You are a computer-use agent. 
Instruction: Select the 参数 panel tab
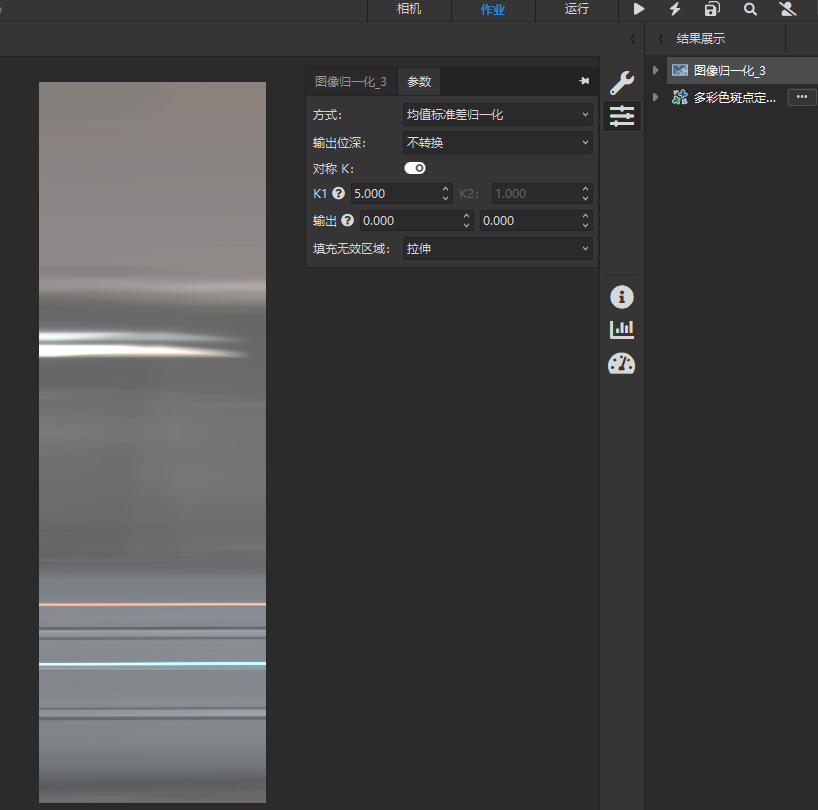[419, 82]
